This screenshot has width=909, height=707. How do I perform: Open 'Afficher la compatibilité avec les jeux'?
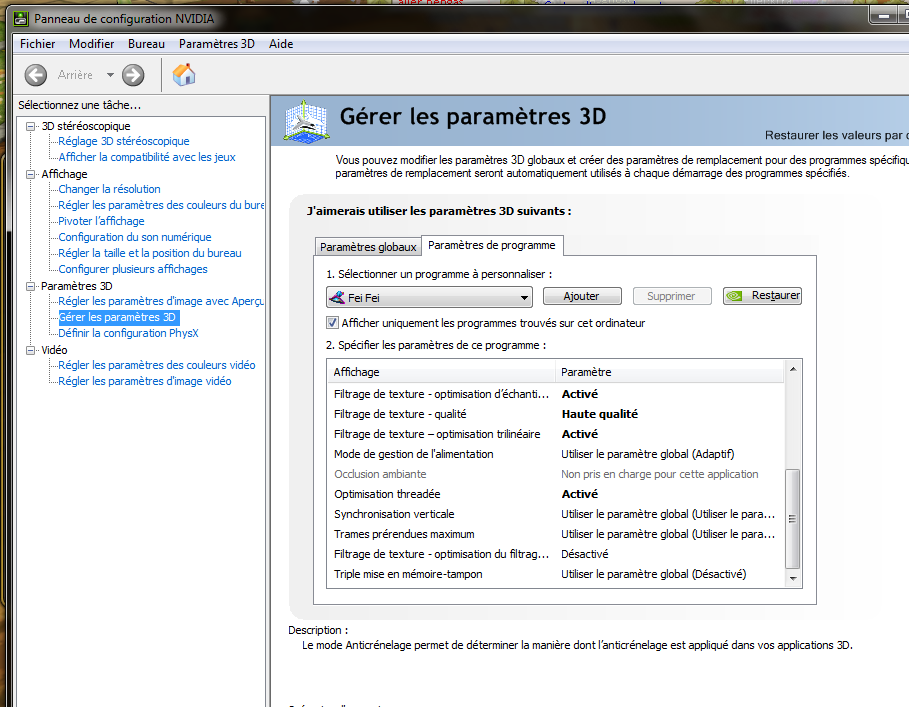click(x=147, y=157)
